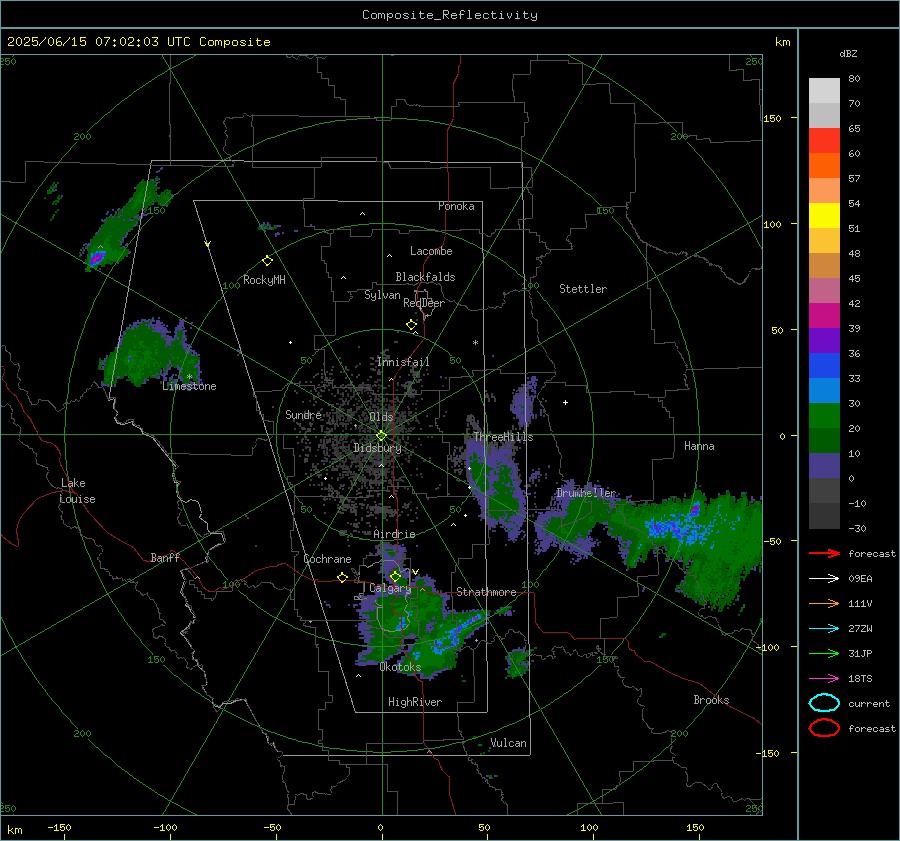Click the green 31JP arrow in the legend
The width and height of the screenshot is (900, 841).
pyautogui.click(x=824, y=653)
